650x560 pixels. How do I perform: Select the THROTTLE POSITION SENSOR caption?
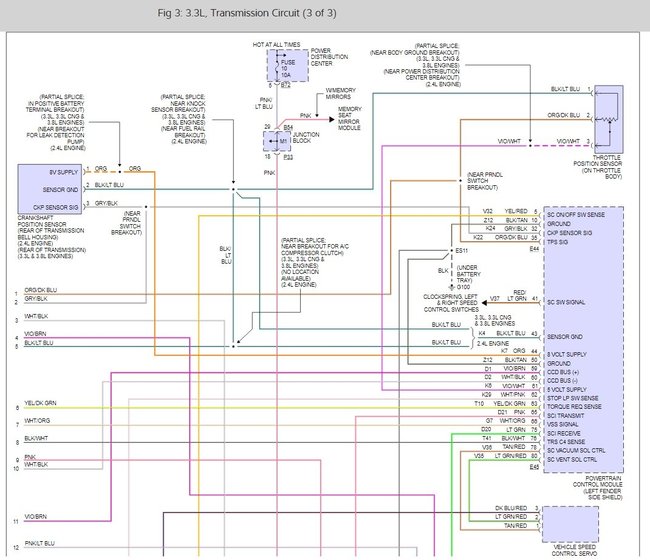click(598, 167)
